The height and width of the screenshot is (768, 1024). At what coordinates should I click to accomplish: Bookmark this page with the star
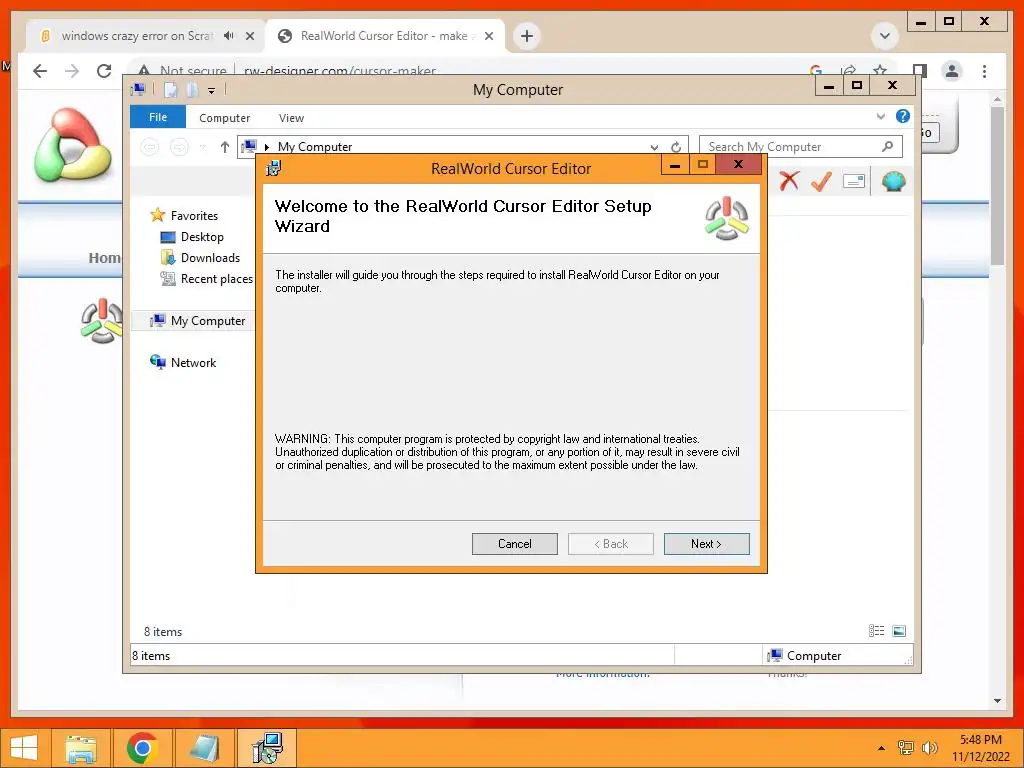click(880, 70)
